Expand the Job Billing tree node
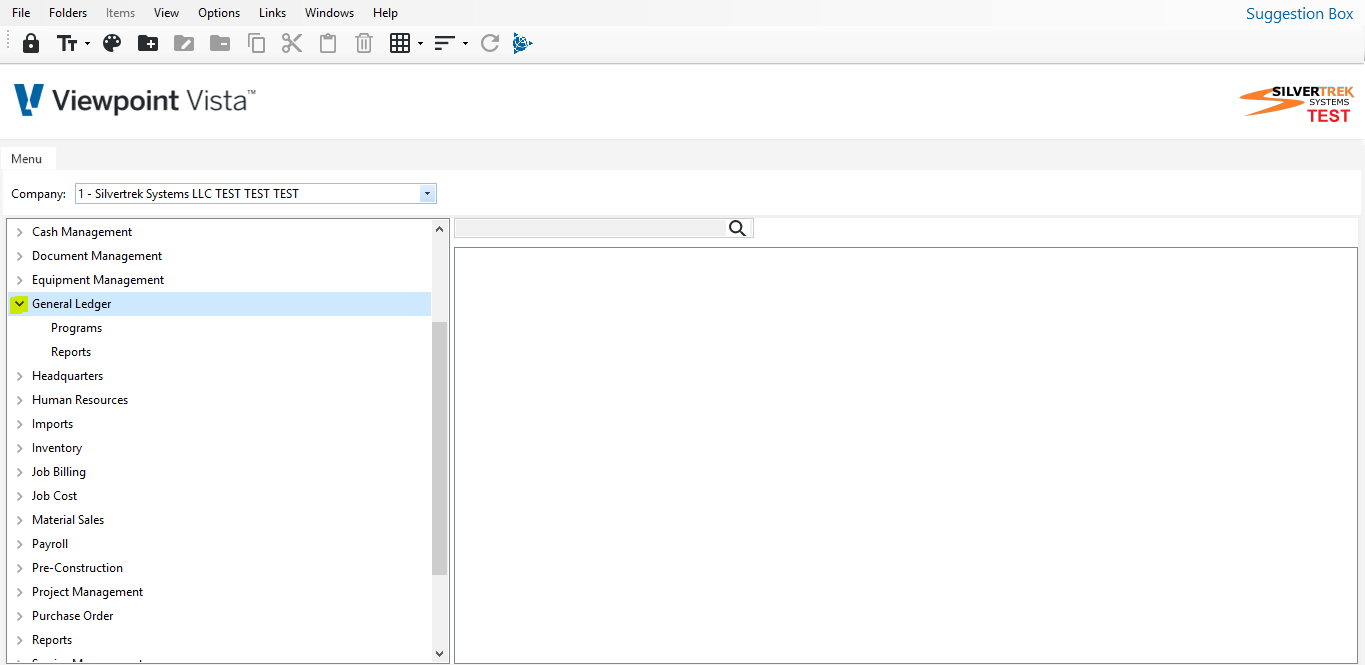This screenshot has height=665, width=1365. point(19,472)
